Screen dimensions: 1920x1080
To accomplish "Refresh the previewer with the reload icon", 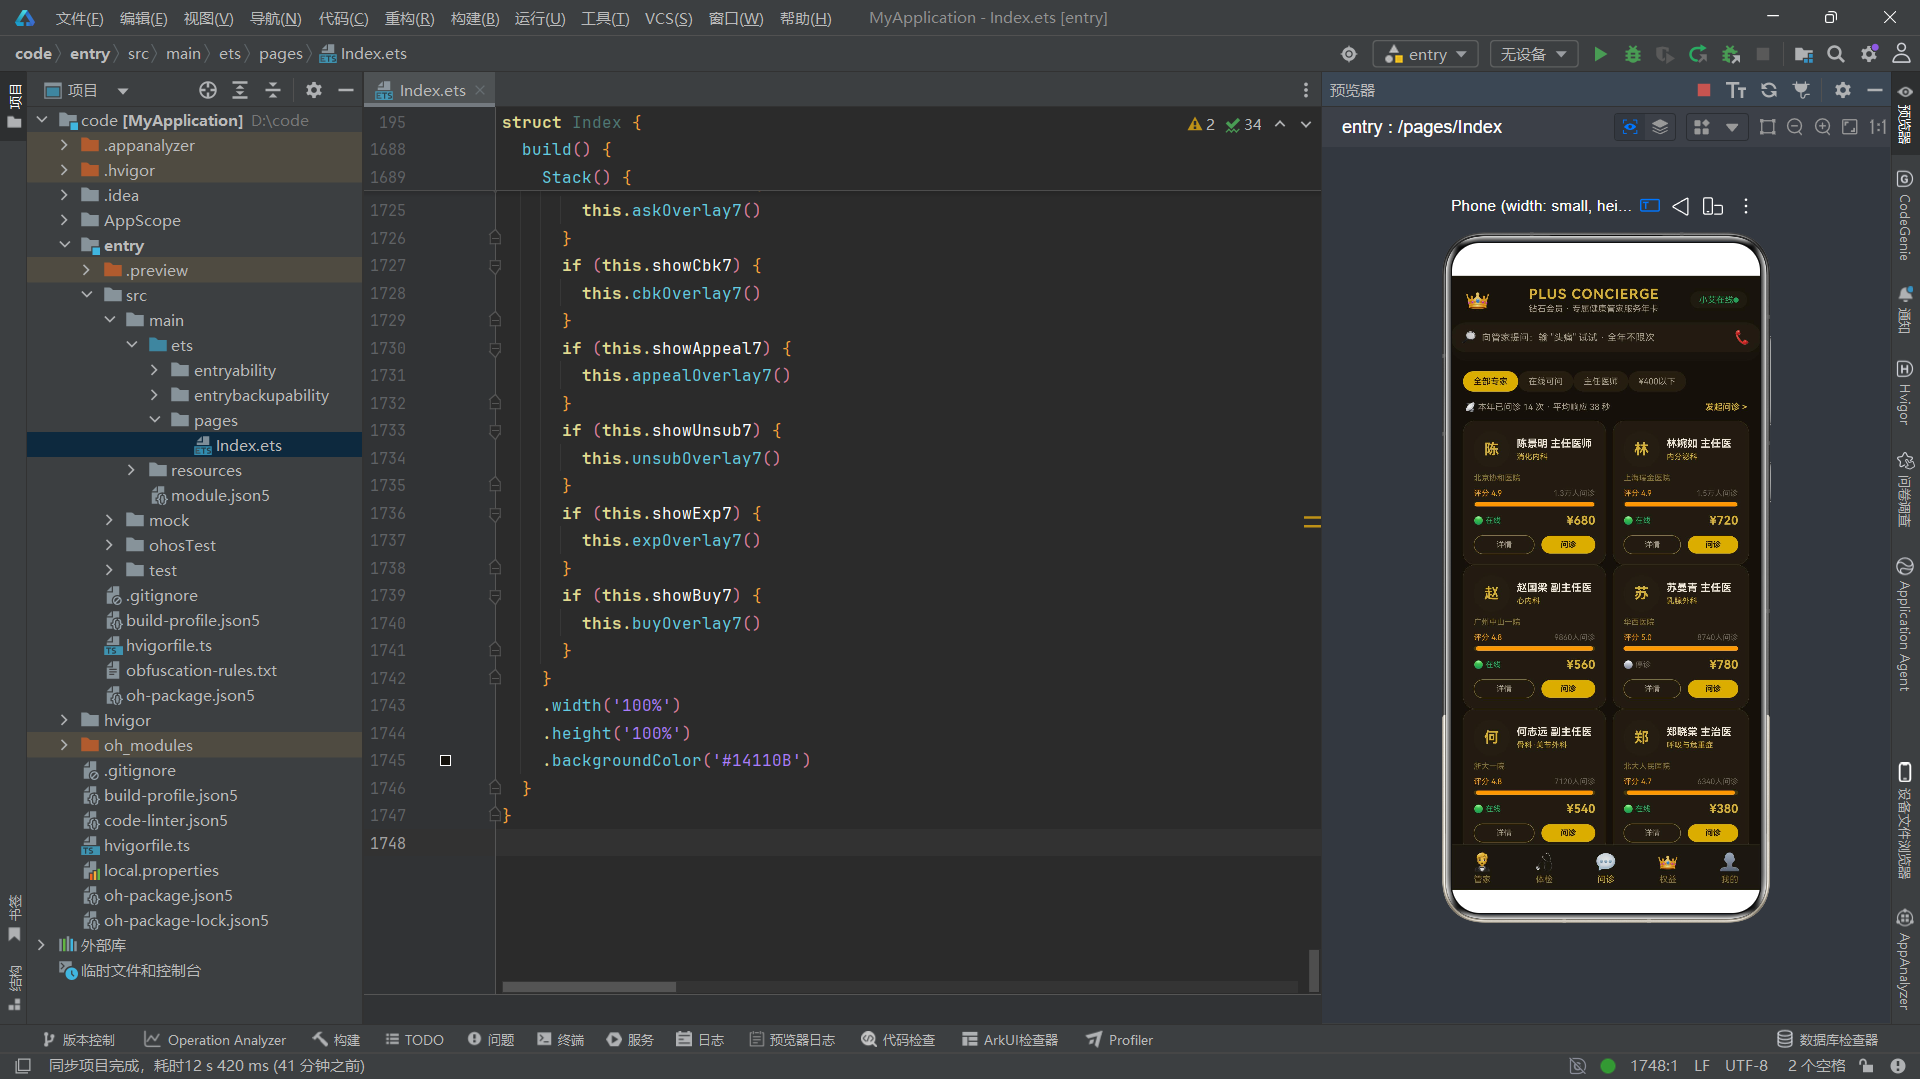I will coord(1769,90).
